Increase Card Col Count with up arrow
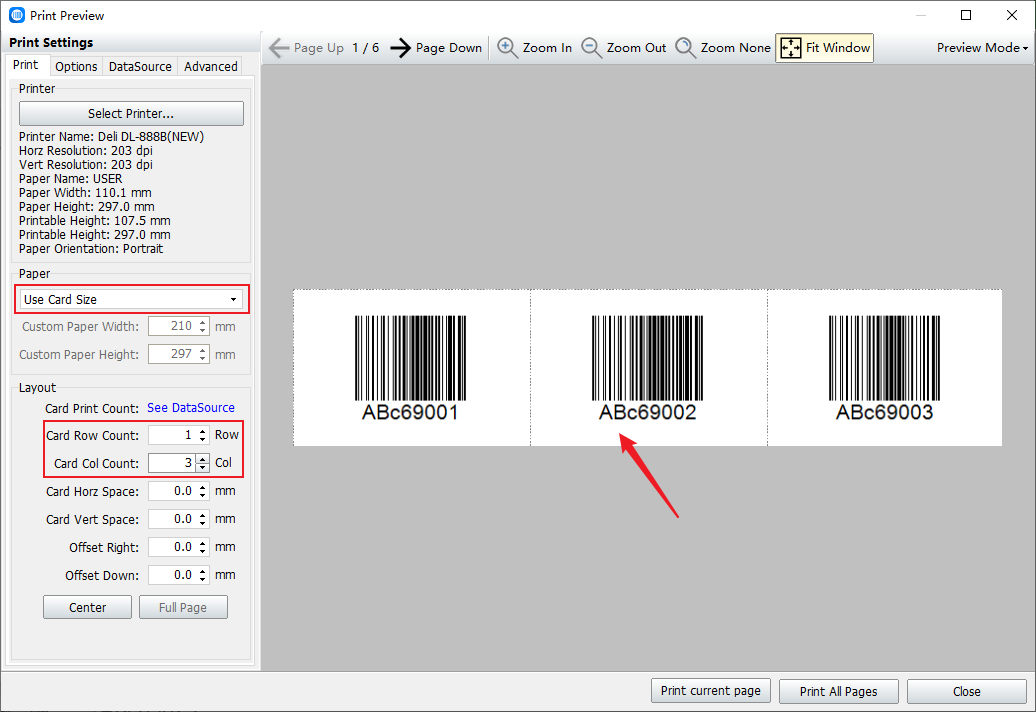 [x=203, y=458]
